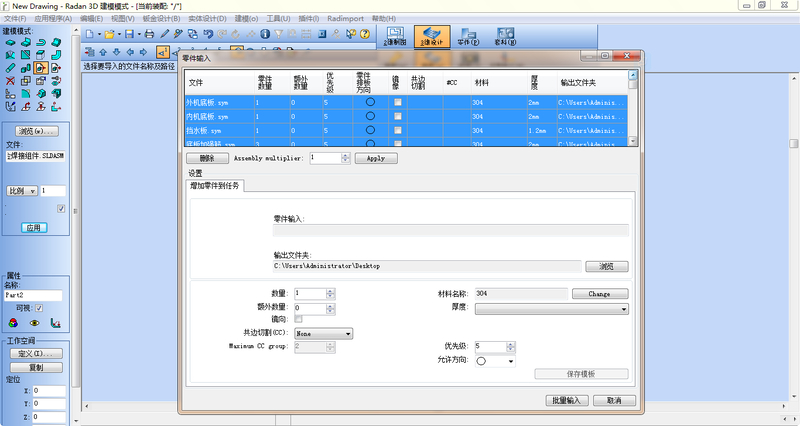This screenshot has height=426, width=800.
Task: Open the 共边切割(CC) dropdown set to None
Action: tap(323, 333)
